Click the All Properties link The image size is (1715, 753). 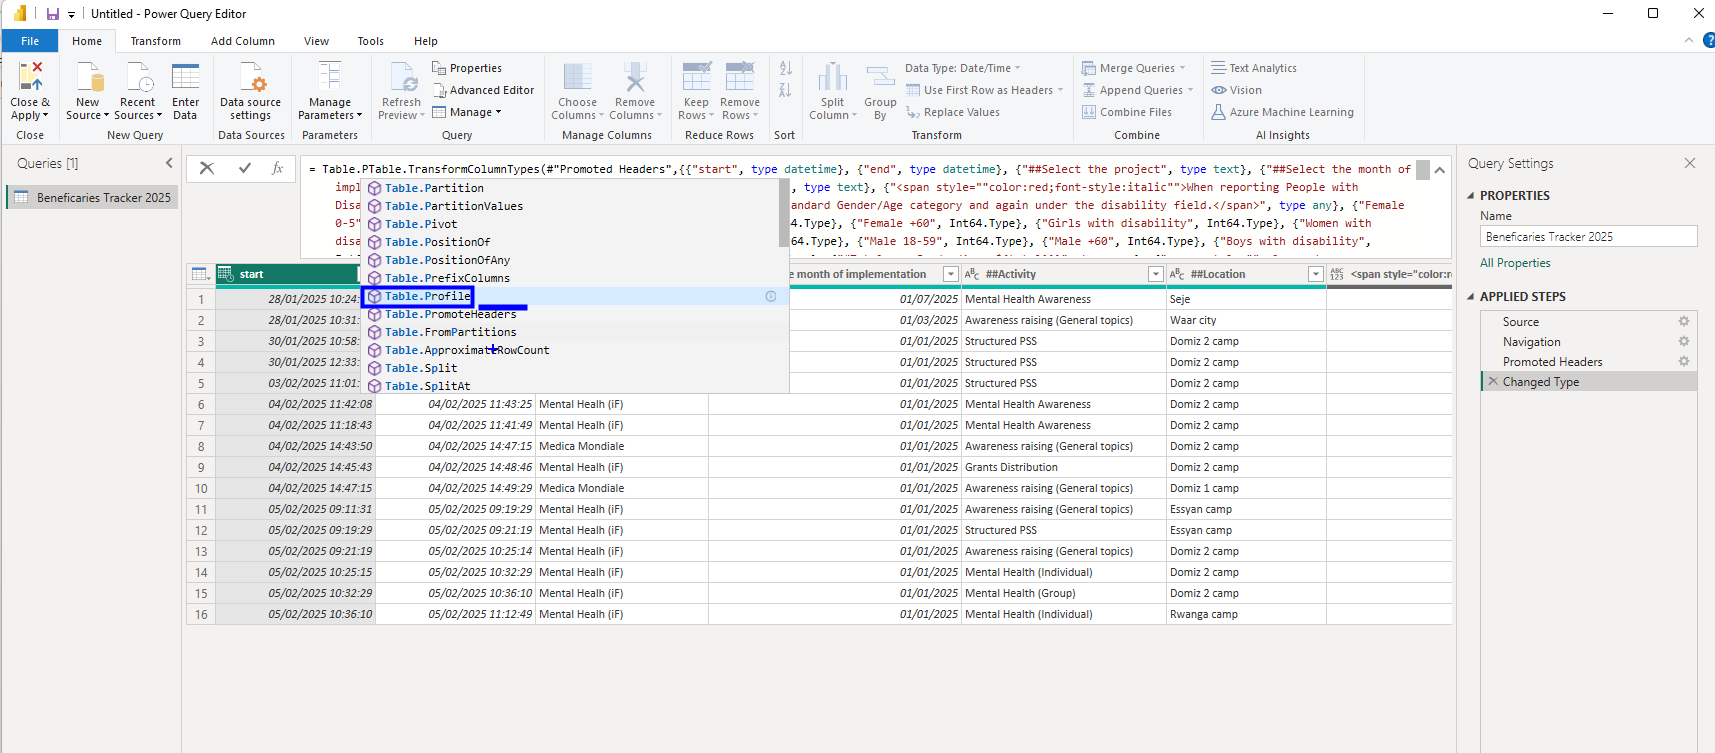(x=1515, y=263)
